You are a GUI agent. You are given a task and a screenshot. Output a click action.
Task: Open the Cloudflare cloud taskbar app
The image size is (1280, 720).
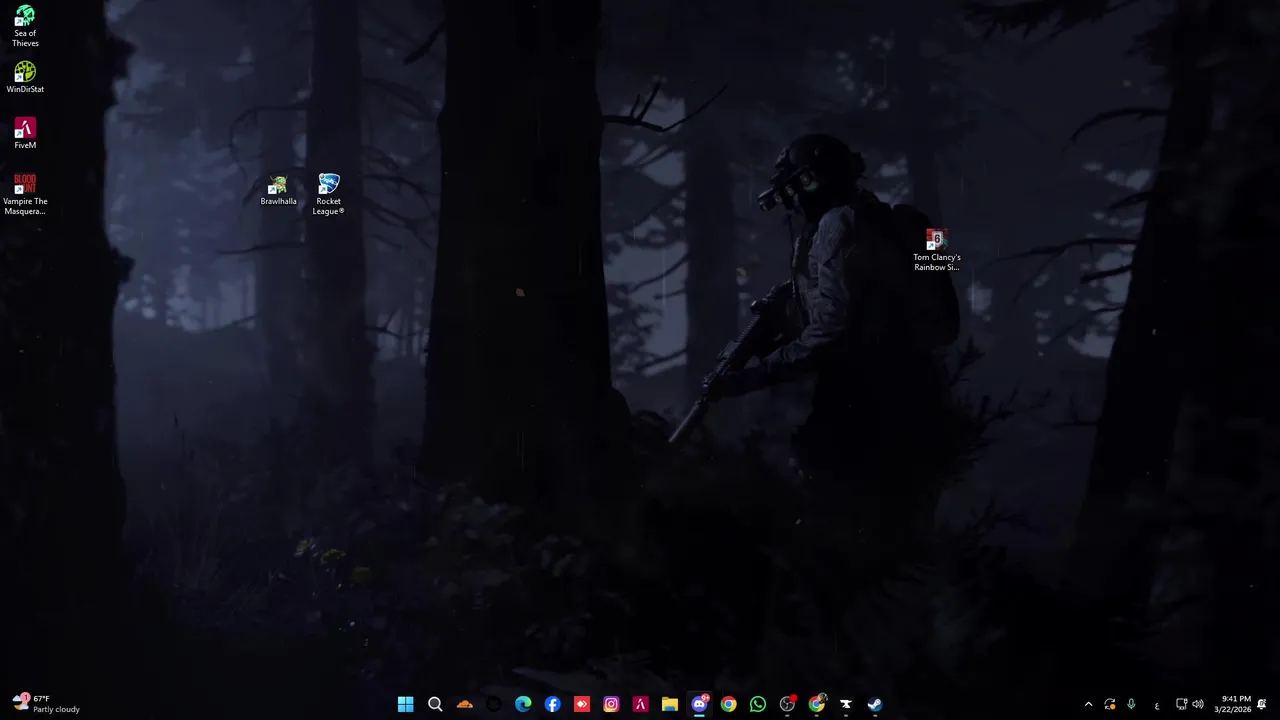coord(464,704)
